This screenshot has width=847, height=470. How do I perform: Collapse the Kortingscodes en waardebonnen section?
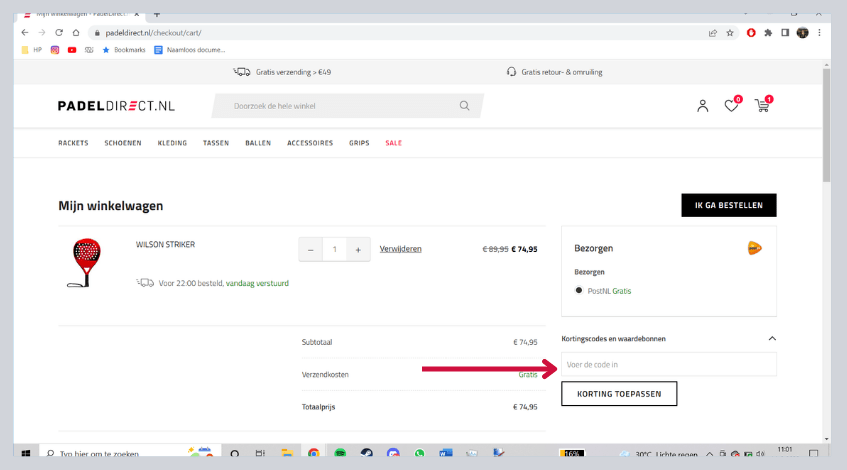(770, 339)
